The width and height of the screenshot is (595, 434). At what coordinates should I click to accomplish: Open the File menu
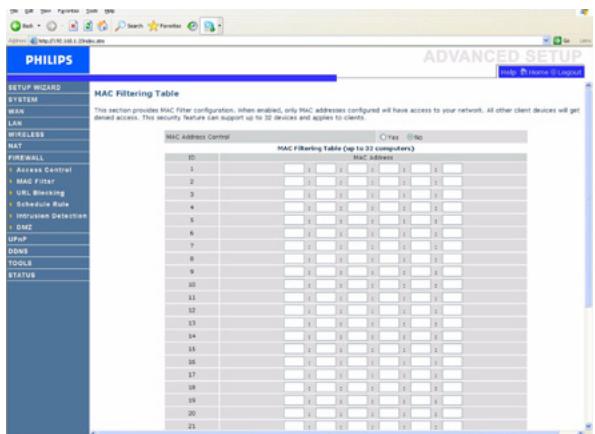coord(14,11)
